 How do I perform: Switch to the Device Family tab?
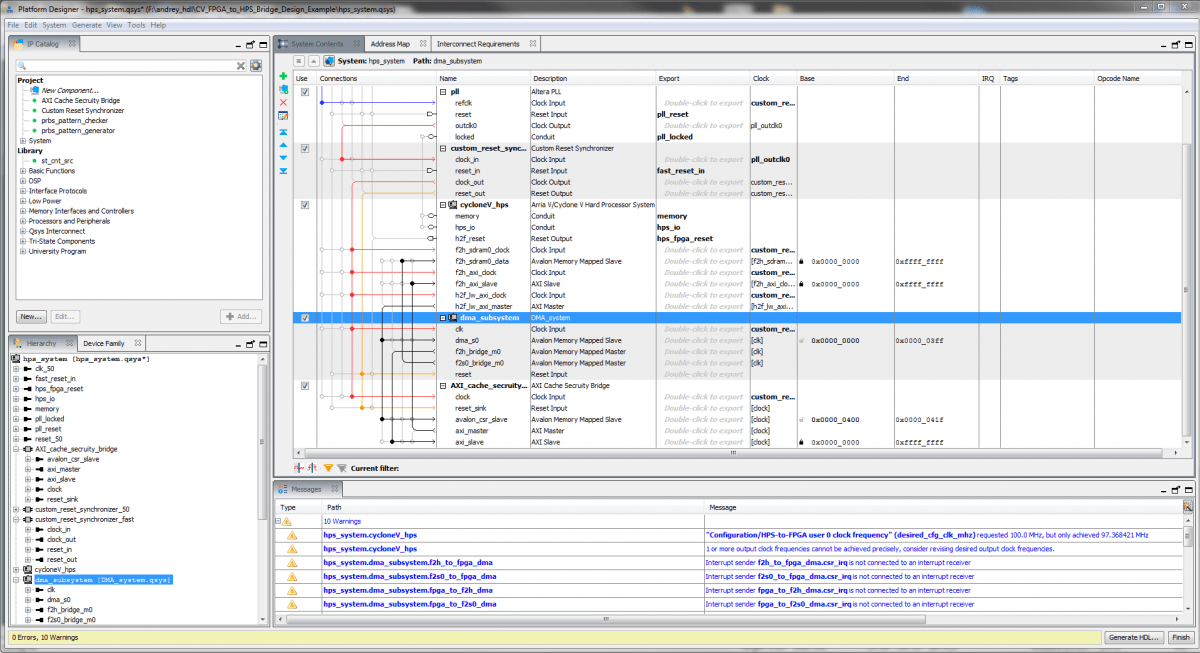tap(104, 343)
